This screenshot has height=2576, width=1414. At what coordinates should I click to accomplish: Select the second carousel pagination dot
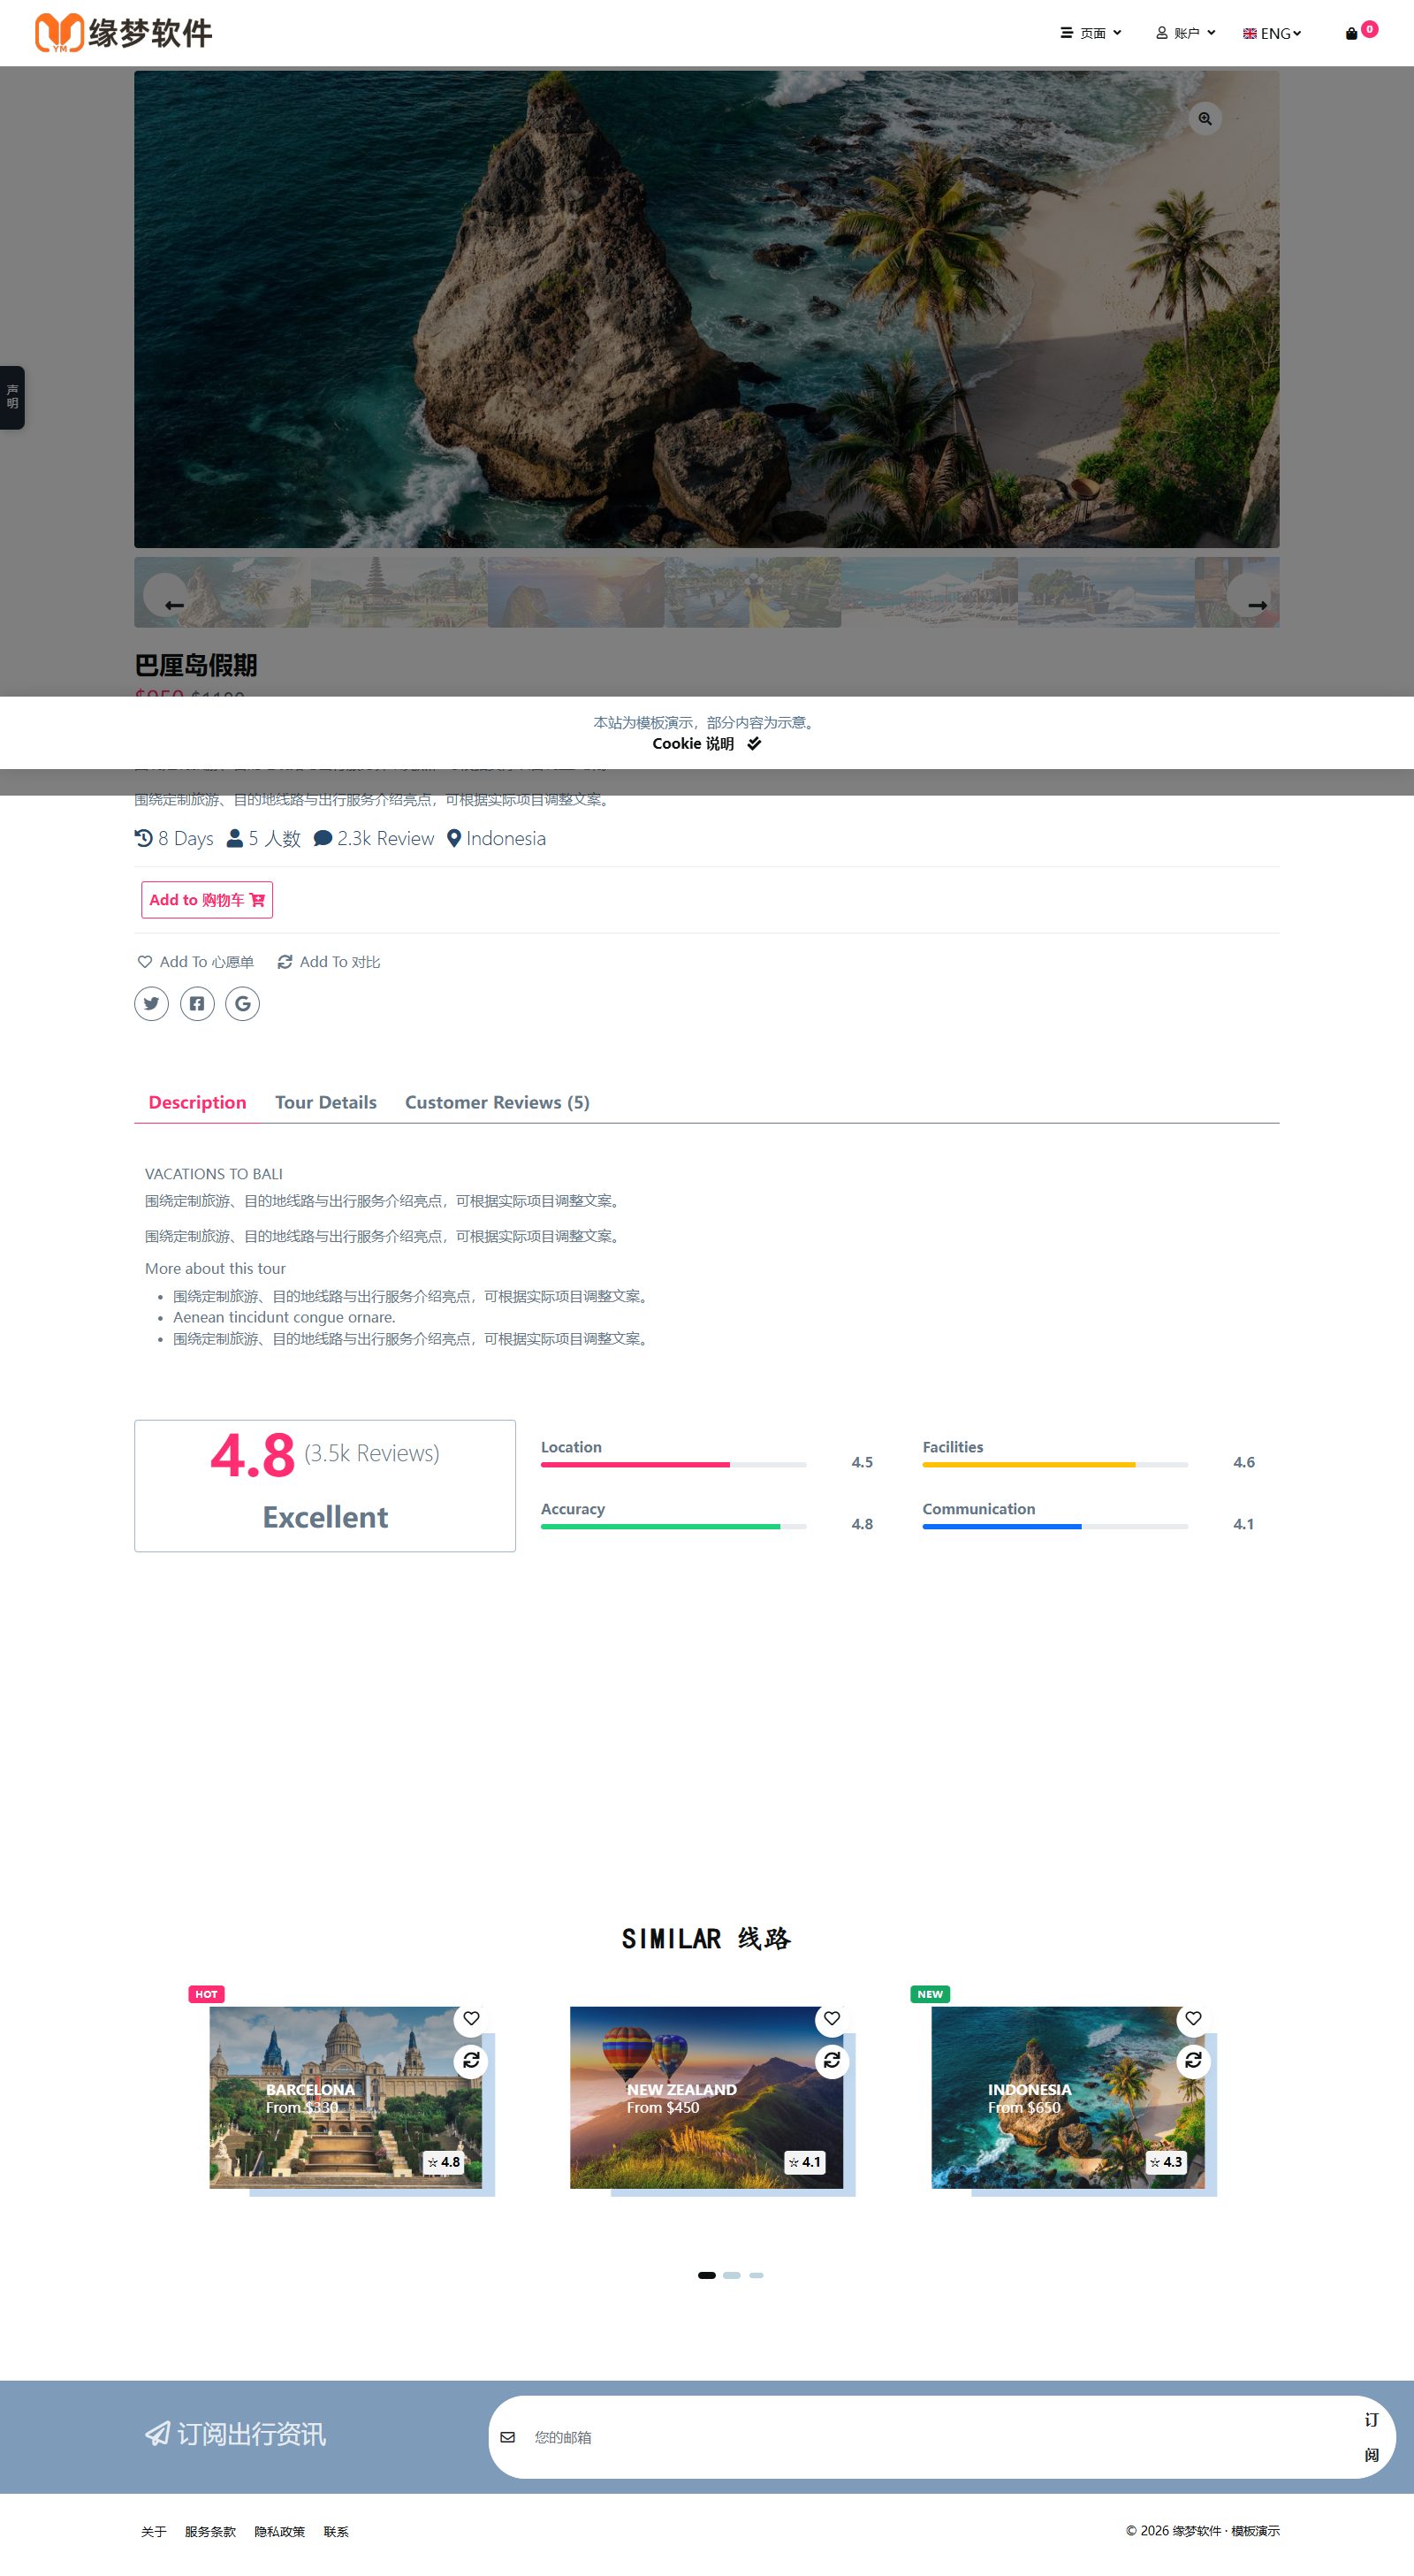tap(732, 2275)
